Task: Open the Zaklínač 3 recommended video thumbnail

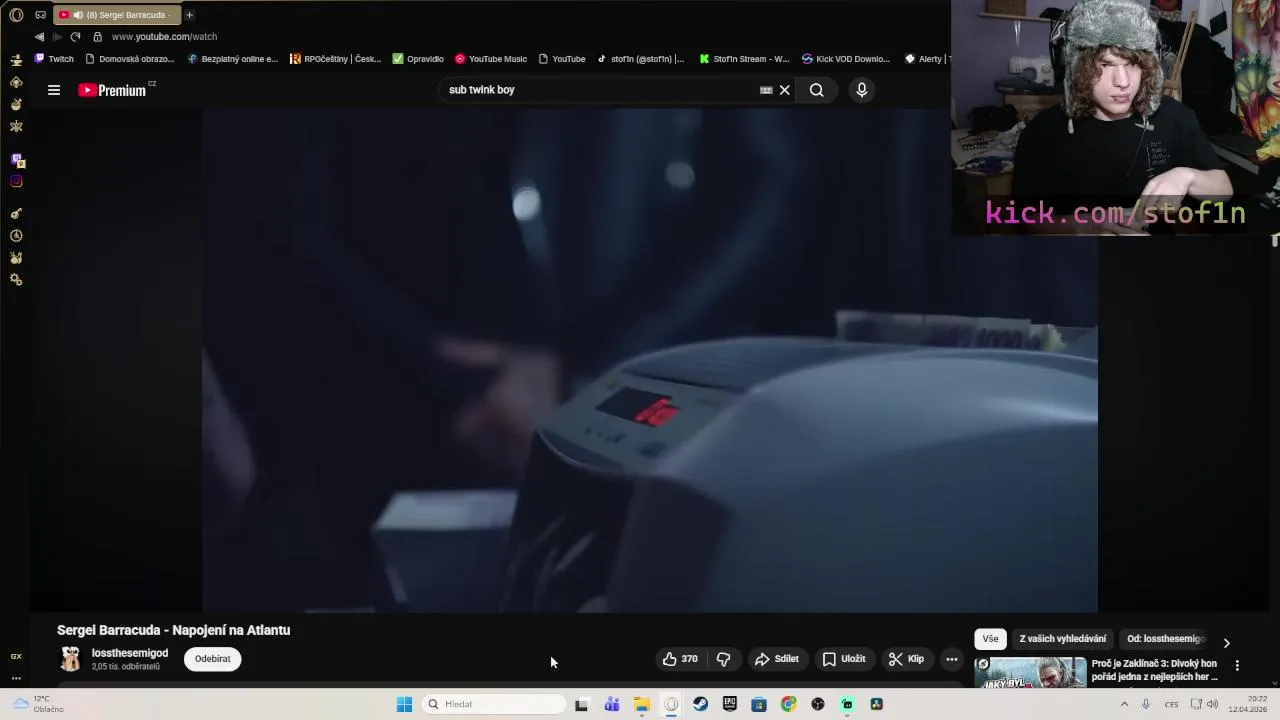Action: (x=1030, y=673)
